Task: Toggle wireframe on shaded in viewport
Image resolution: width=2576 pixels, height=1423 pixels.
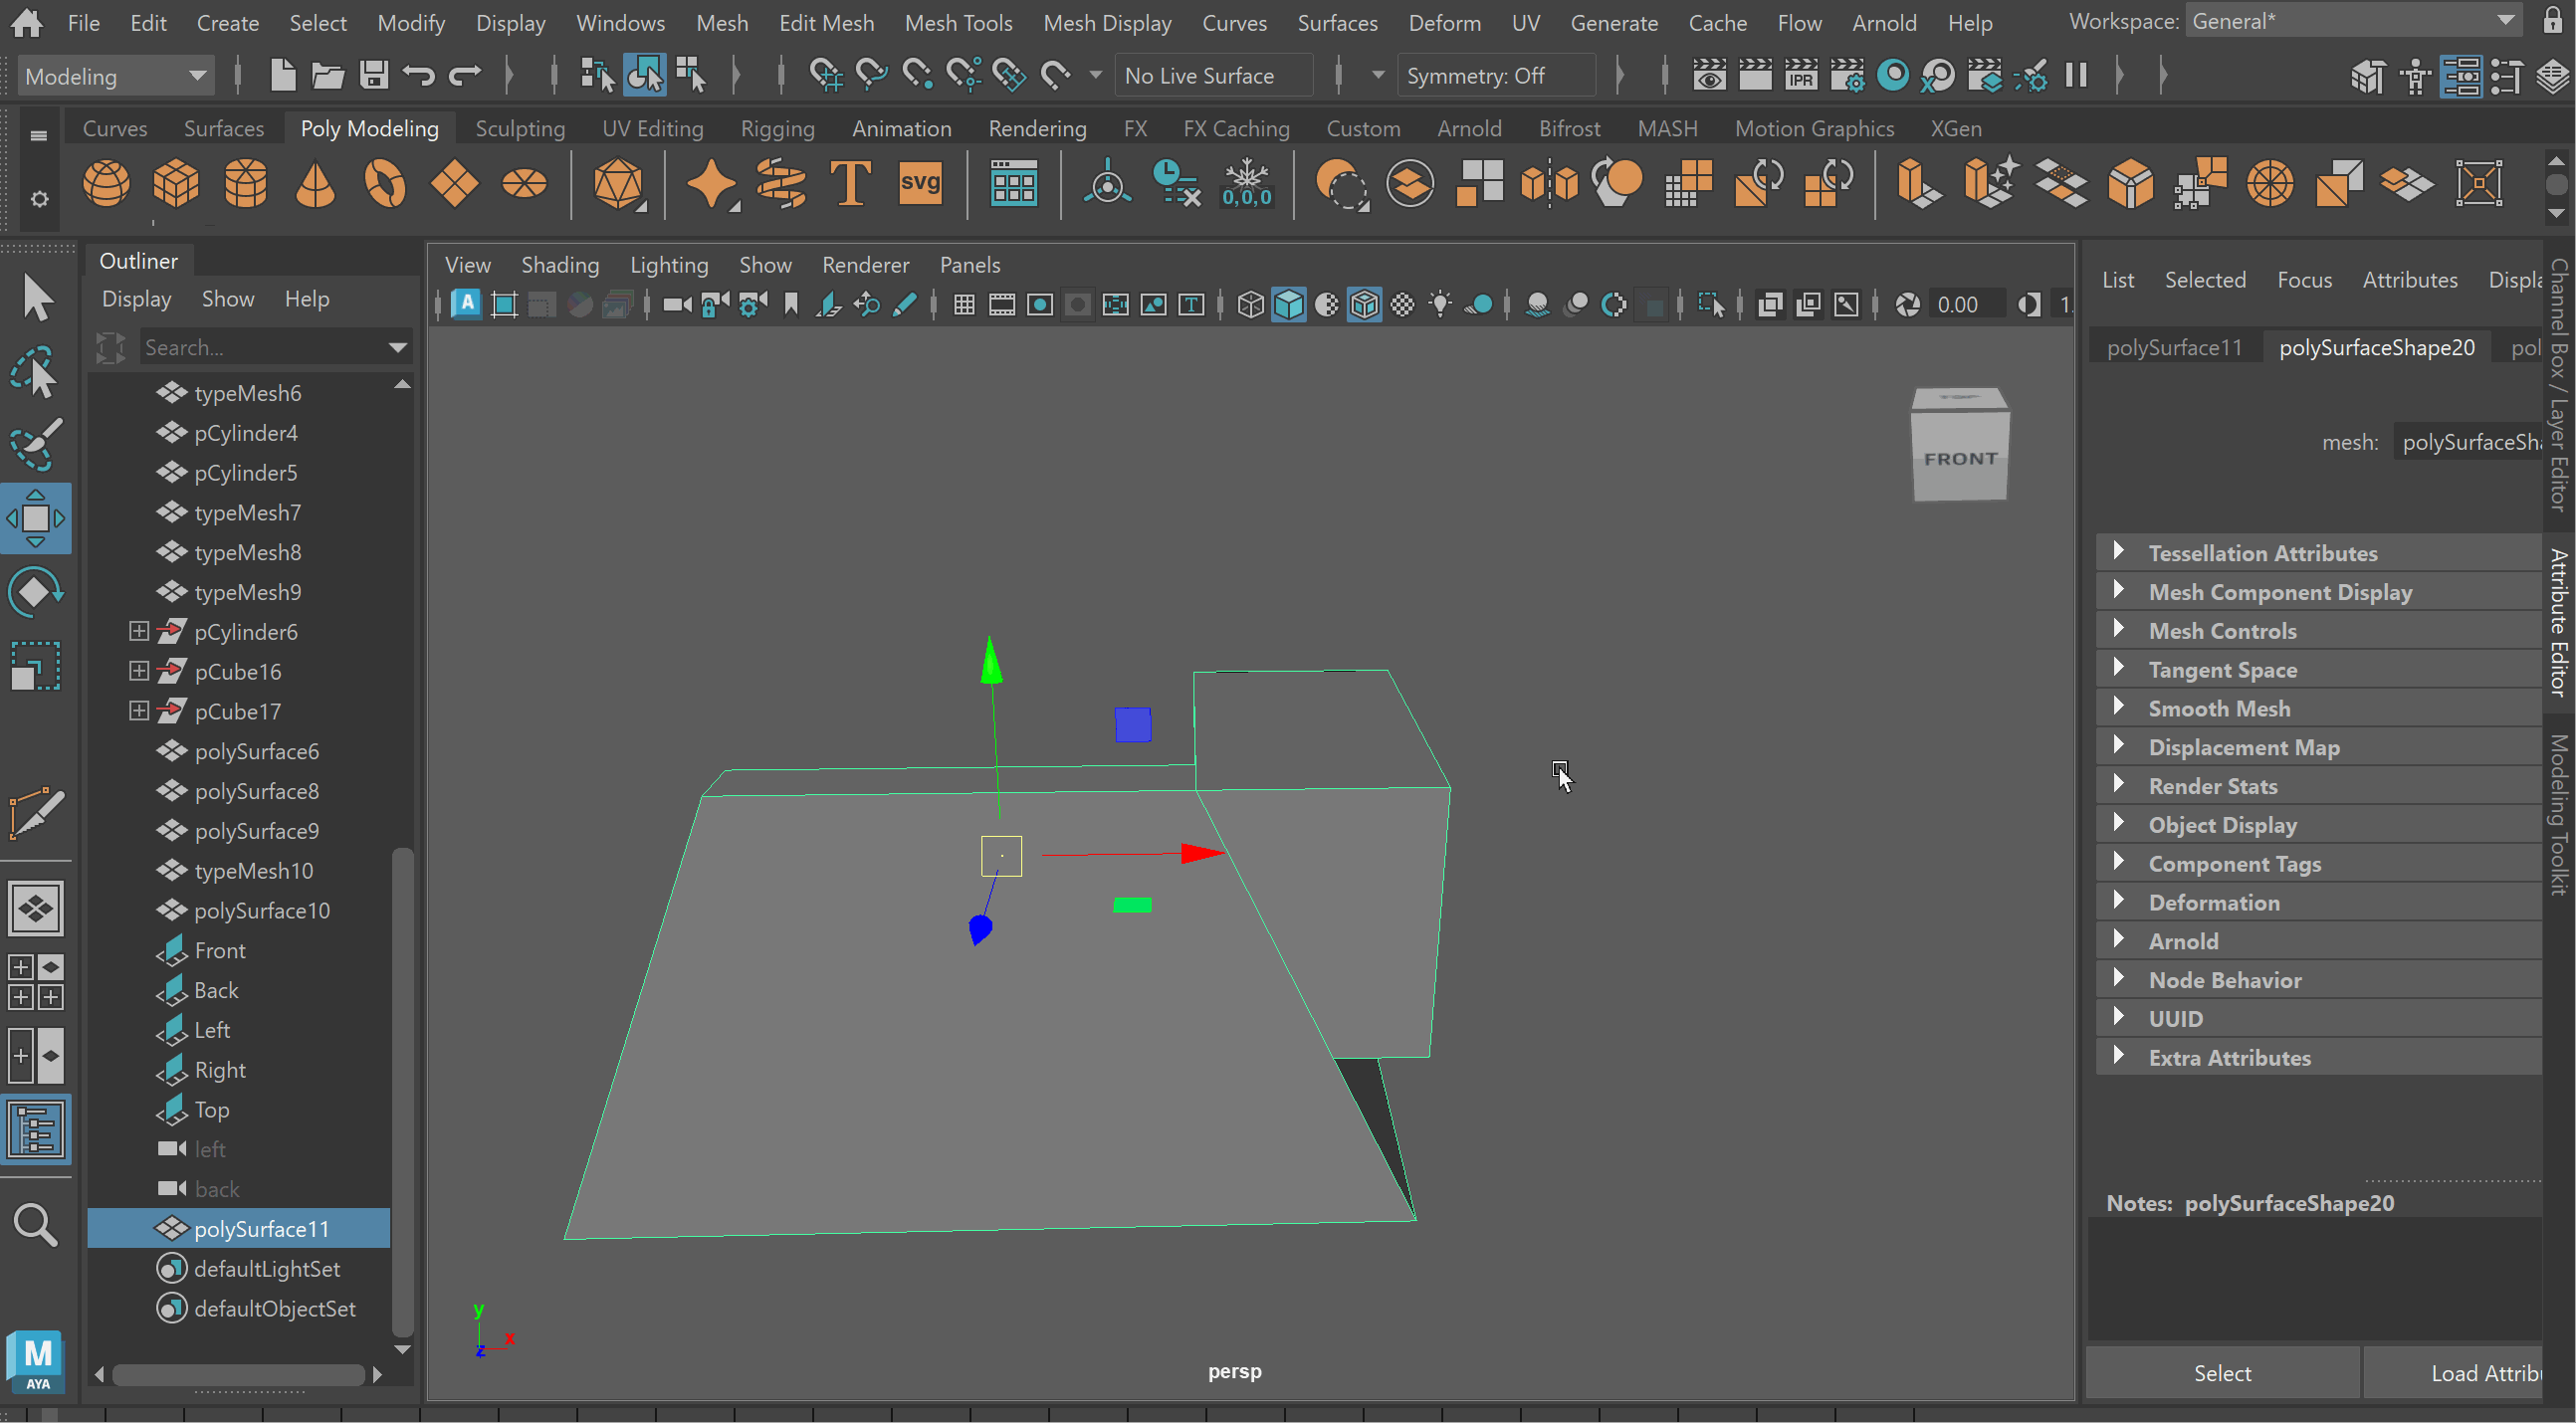Action: point(1364,305)
